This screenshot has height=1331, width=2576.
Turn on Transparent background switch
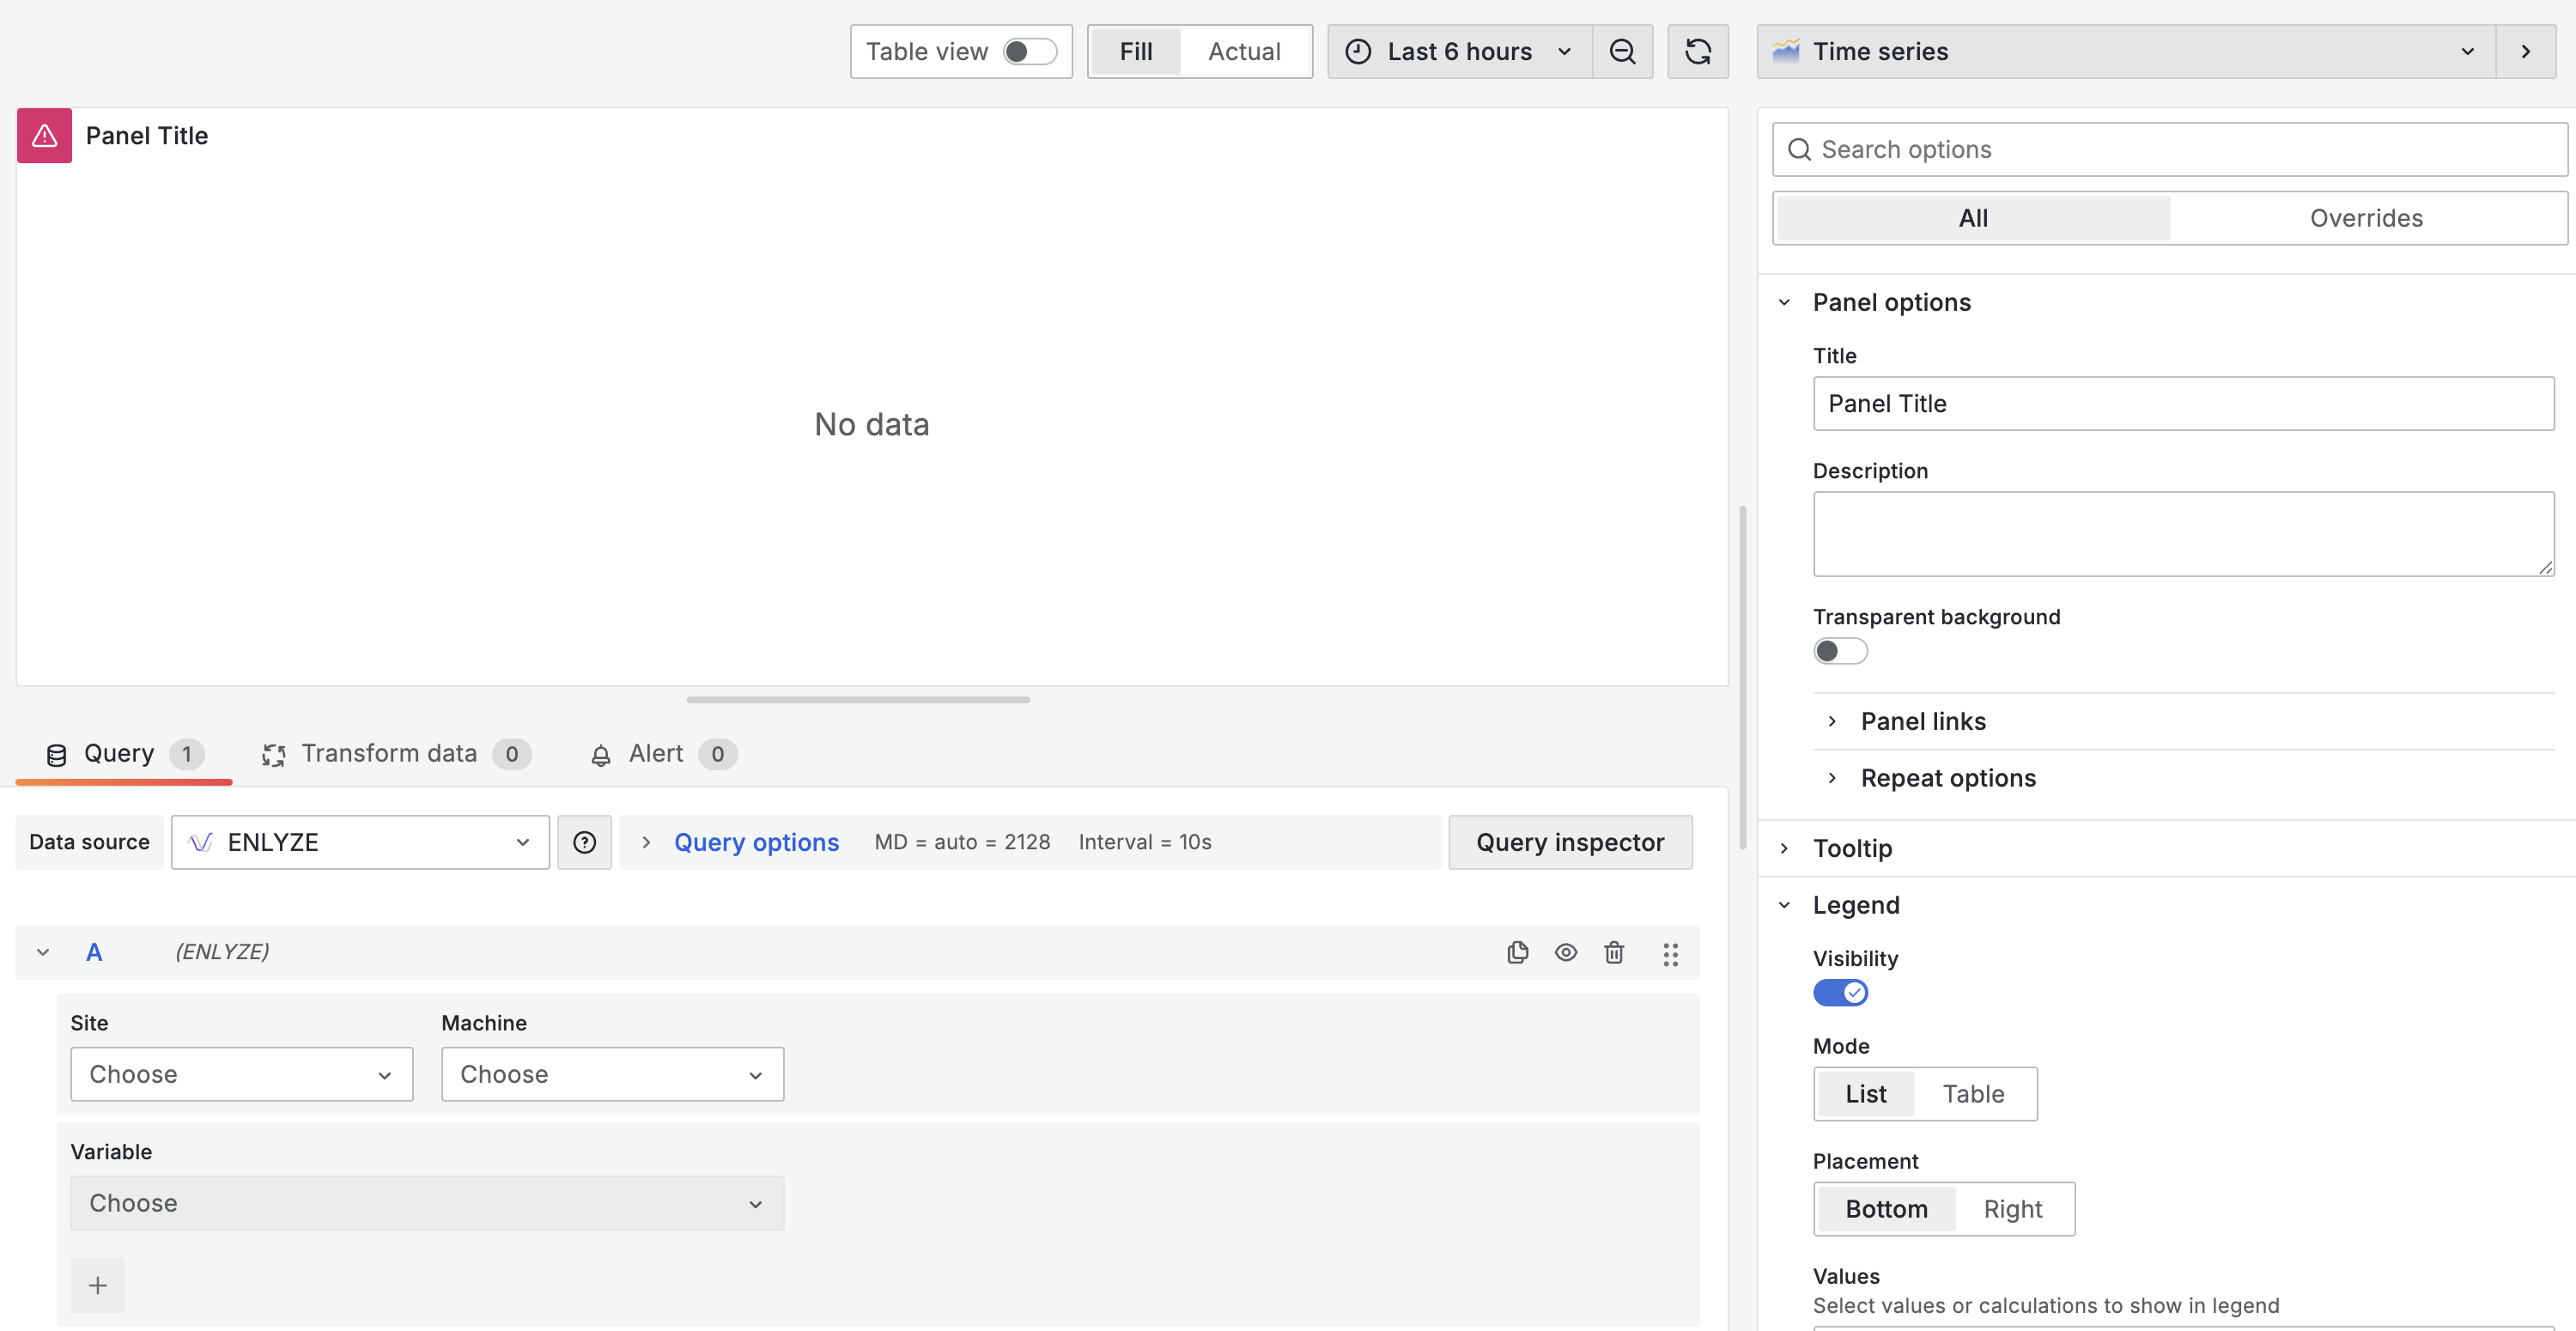click(x=1840, y=651)
